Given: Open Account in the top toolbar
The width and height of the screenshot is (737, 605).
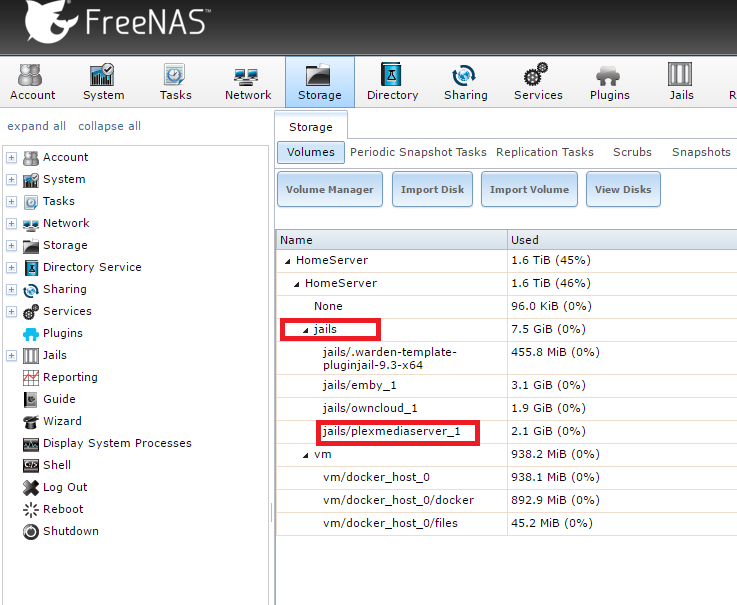Looking at the screenshot, I should click(32, 82).
